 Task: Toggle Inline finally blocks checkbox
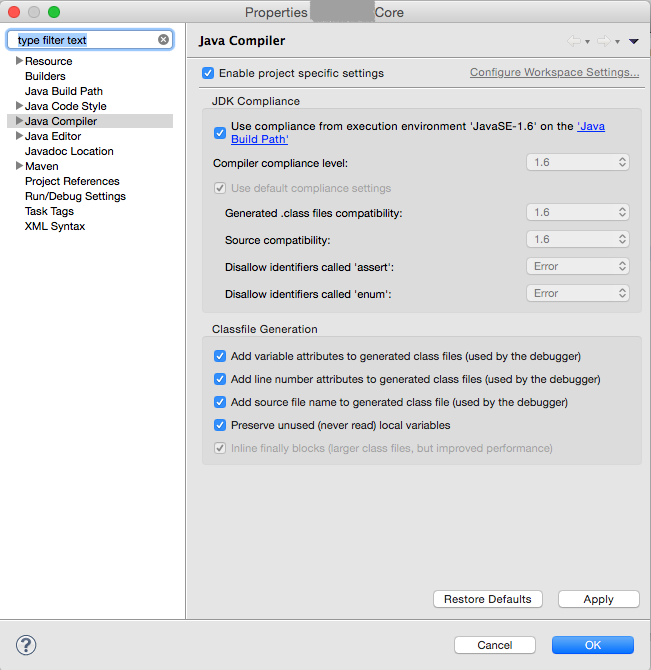pos(220,448)
